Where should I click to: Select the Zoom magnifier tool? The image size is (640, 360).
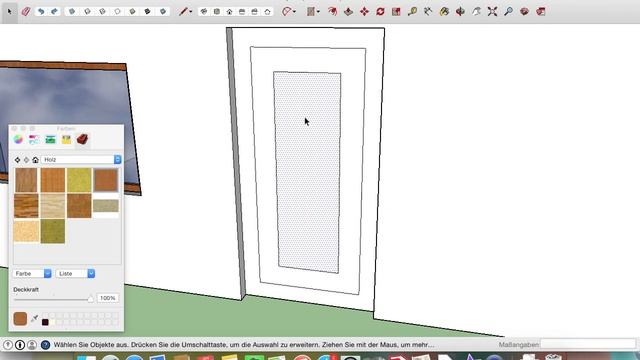pos(508,11)
